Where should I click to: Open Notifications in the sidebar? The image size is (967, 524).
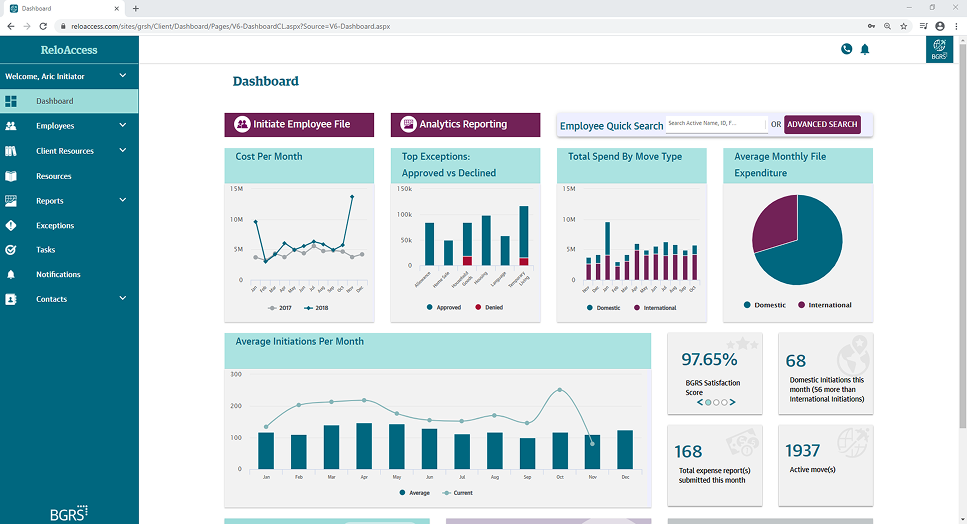[x=69, y=274]
